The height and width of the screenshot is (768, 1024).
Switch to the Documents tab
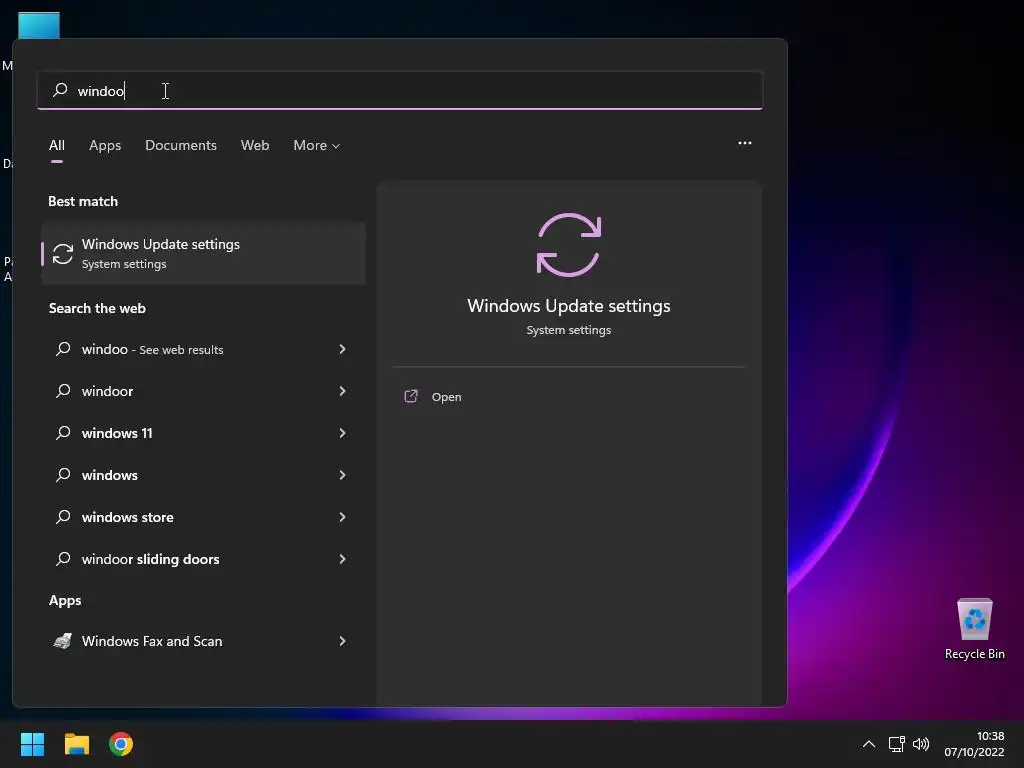181,145
